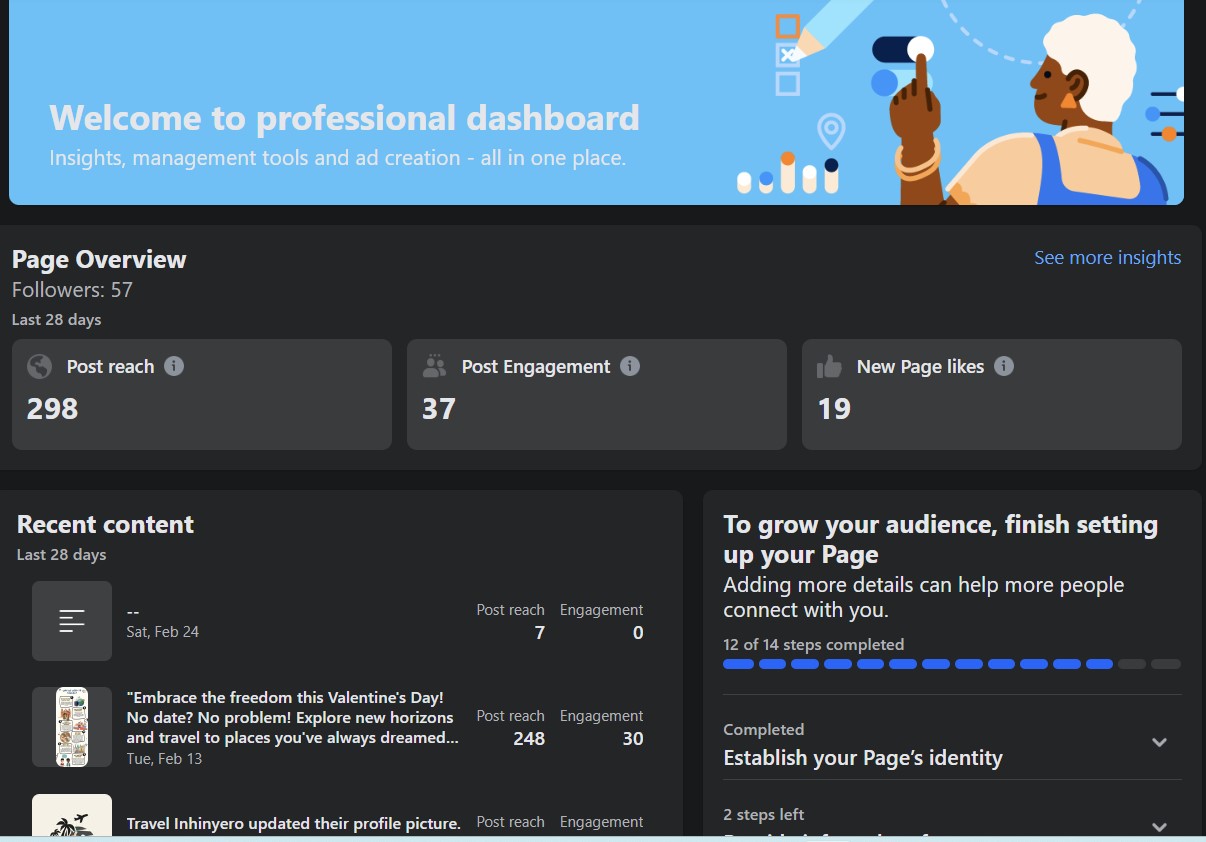Open "Travel Inhinyero updated their profile picture" post
The height and width of the screenshot is (842, 1206).
(x=293, y=824)
